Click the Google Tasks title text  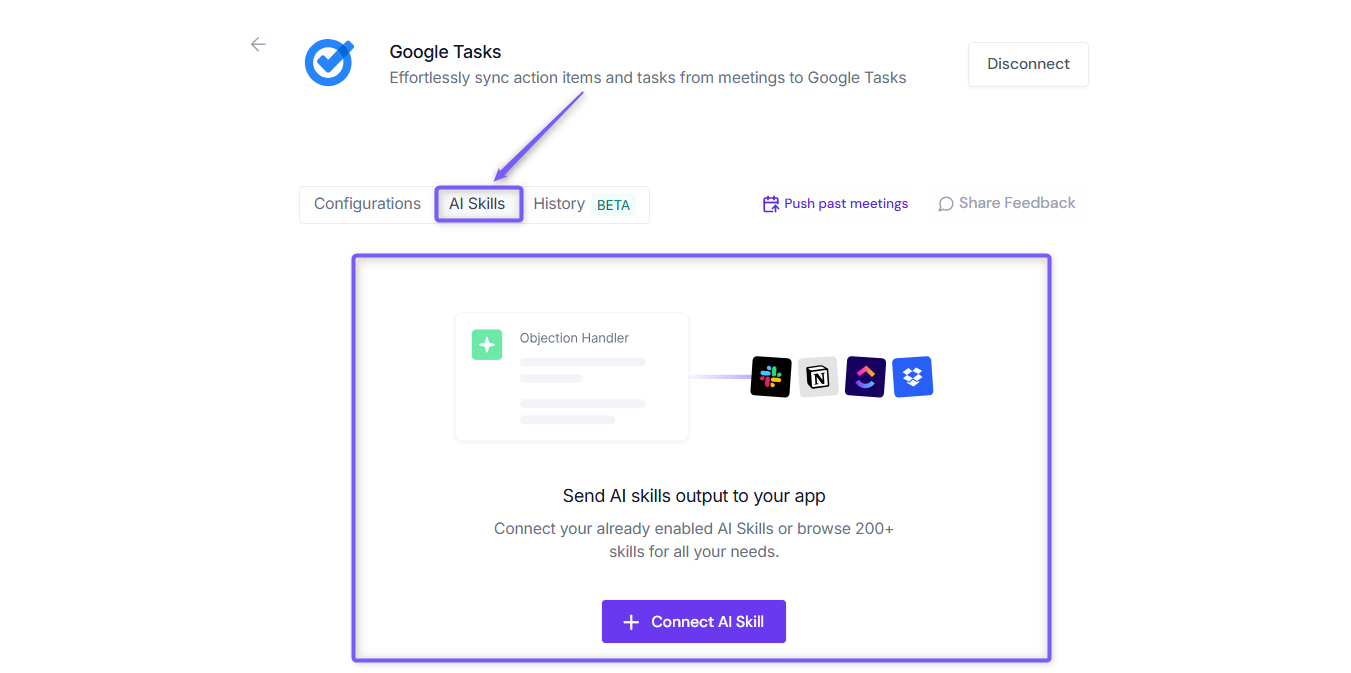(x=445, y=52)
